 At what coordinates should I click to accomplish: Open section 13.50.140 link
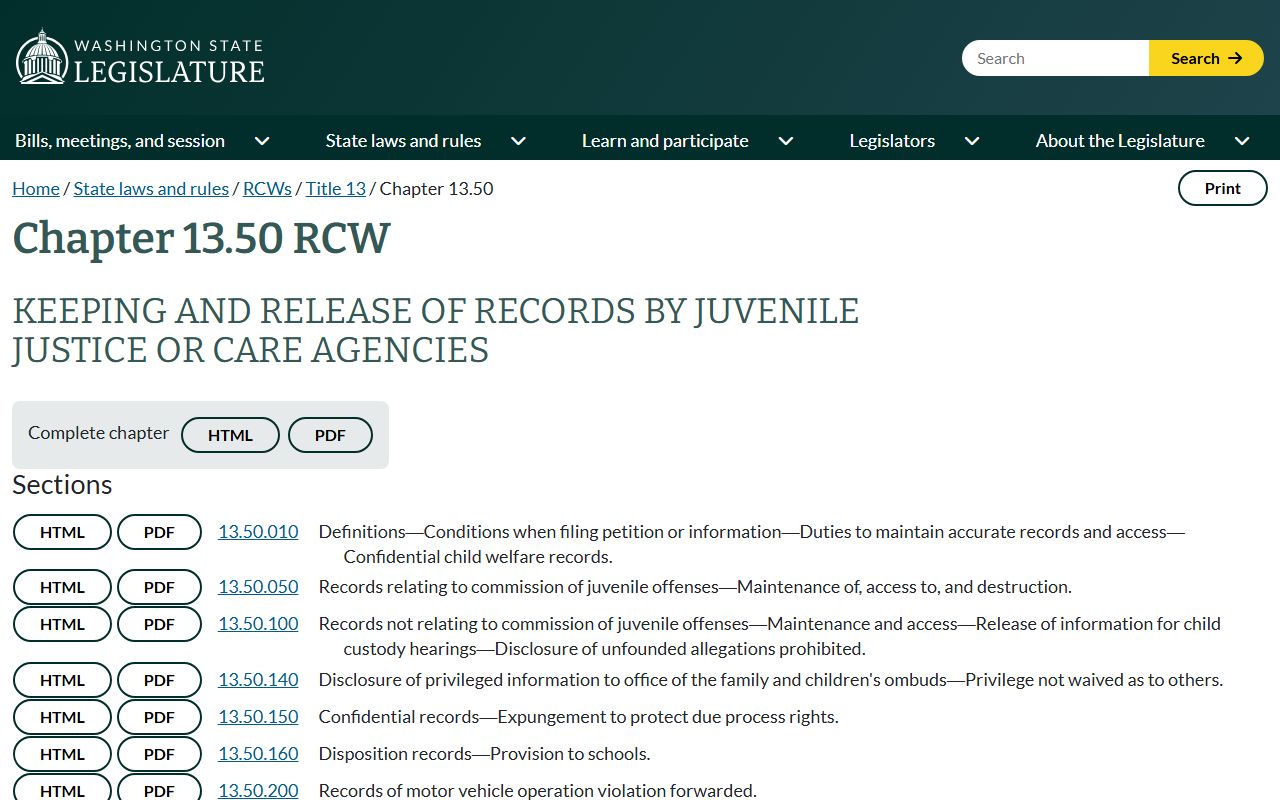click(x=258, y=680)
